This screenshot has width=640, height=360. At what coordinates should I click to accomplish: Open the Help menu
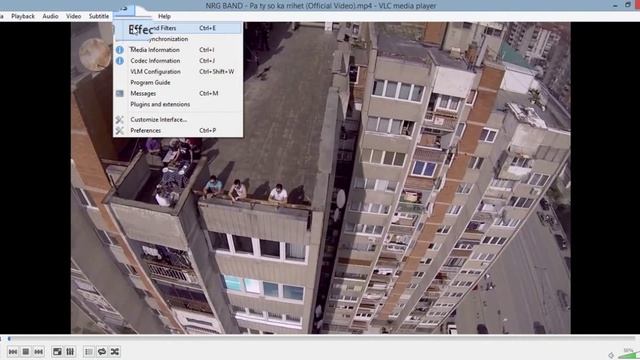pyautogui.click(x=164, y=16)
